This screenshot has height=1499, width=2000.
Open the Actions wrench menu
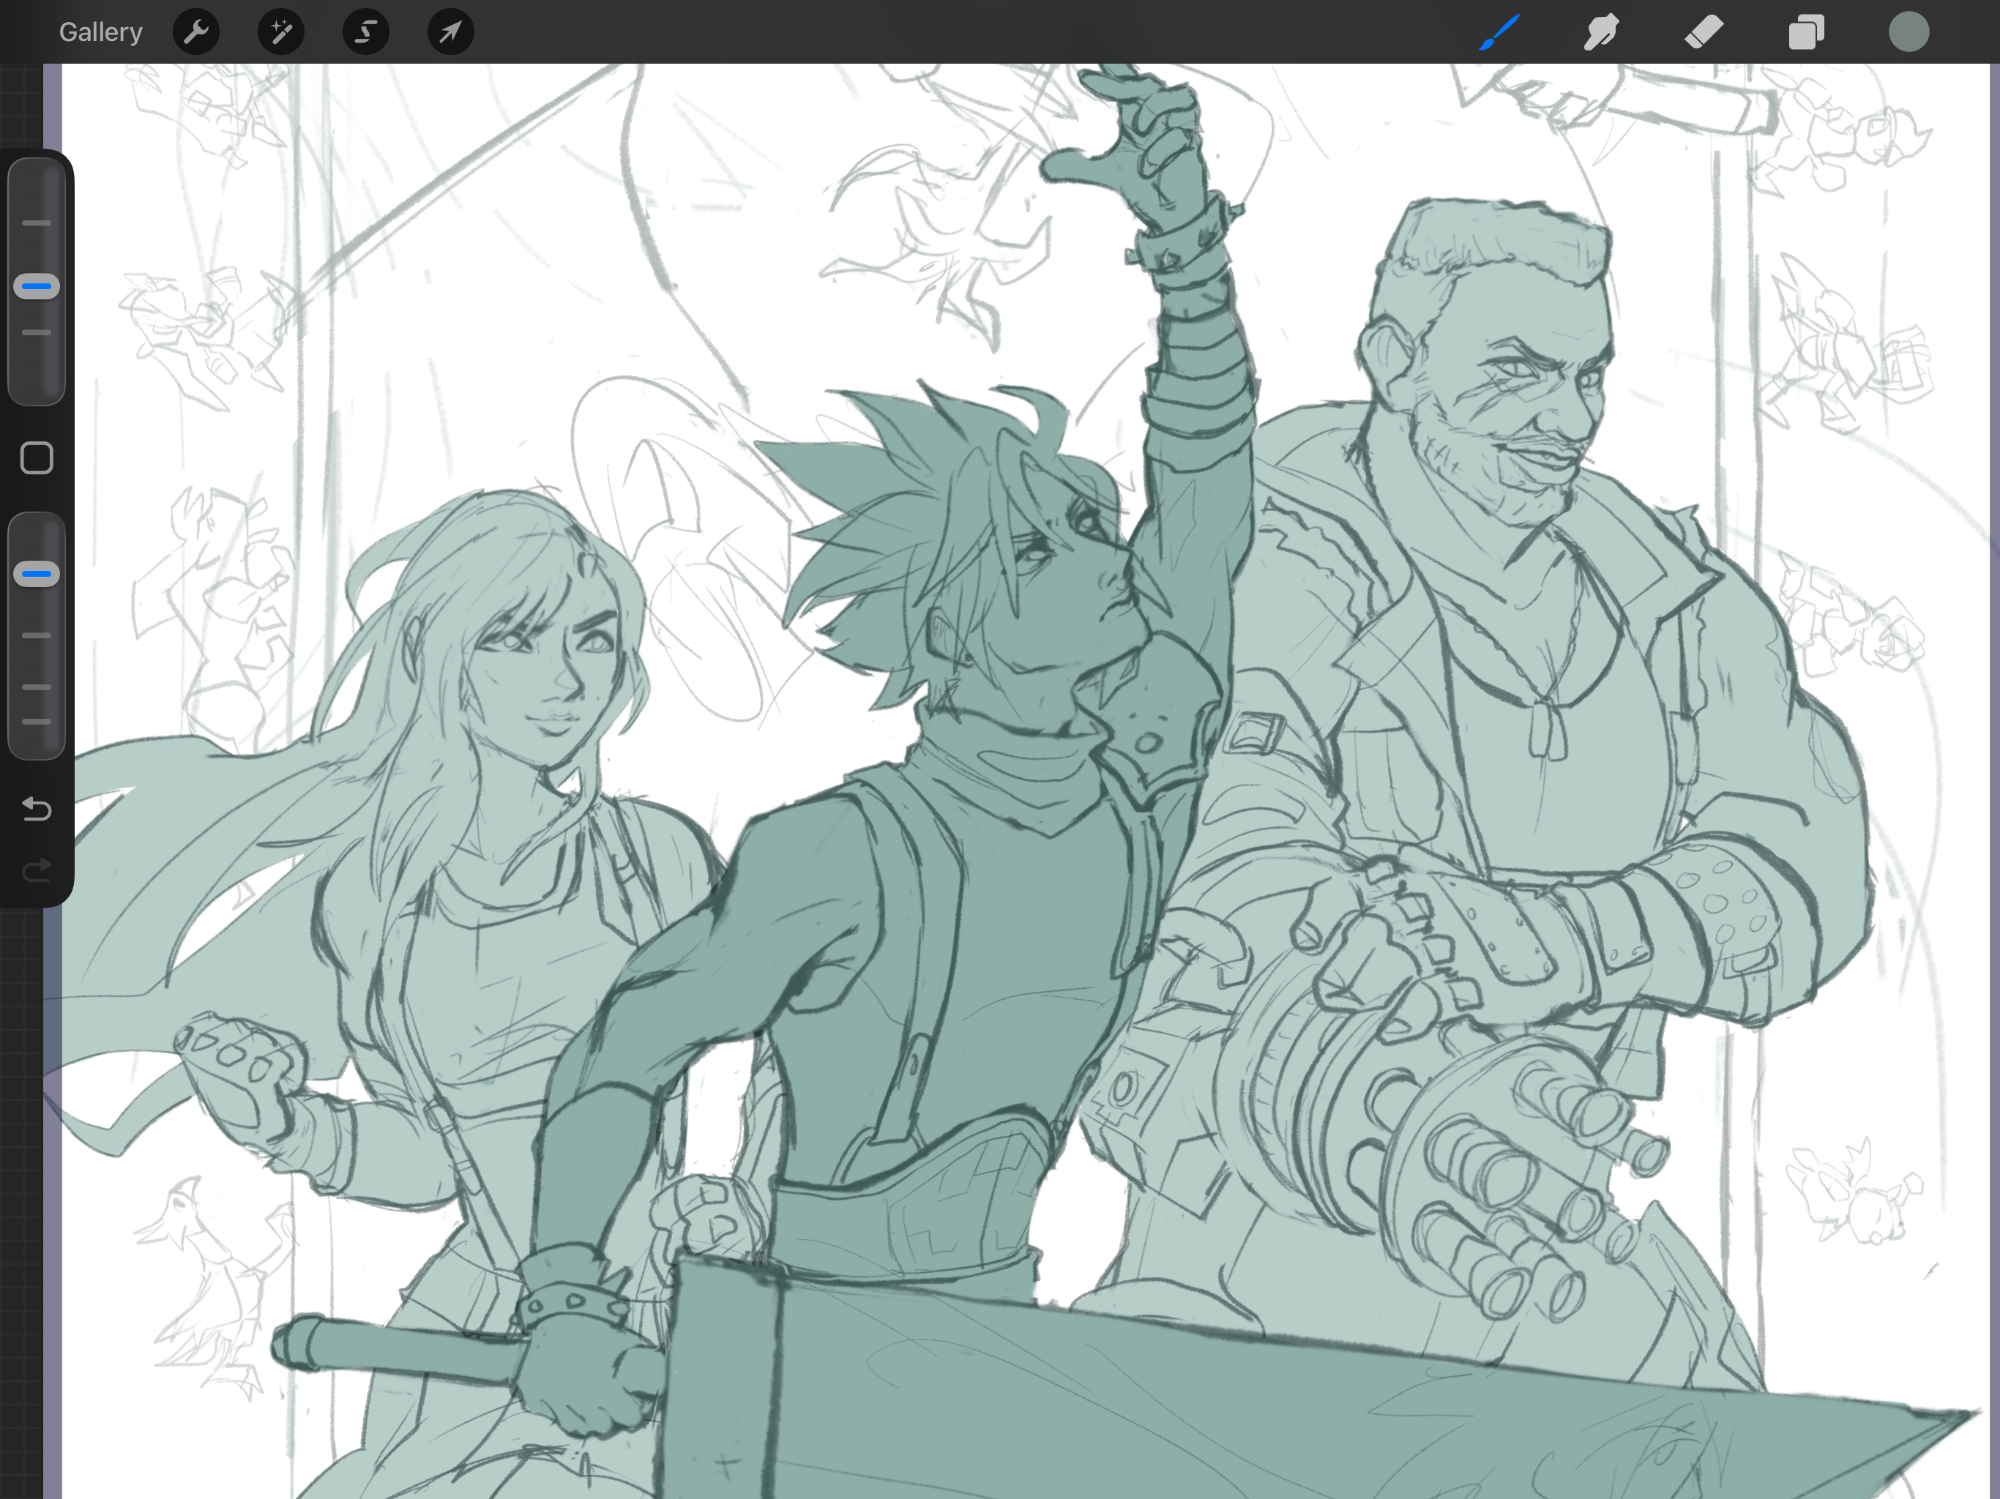[x=196, y=32]
